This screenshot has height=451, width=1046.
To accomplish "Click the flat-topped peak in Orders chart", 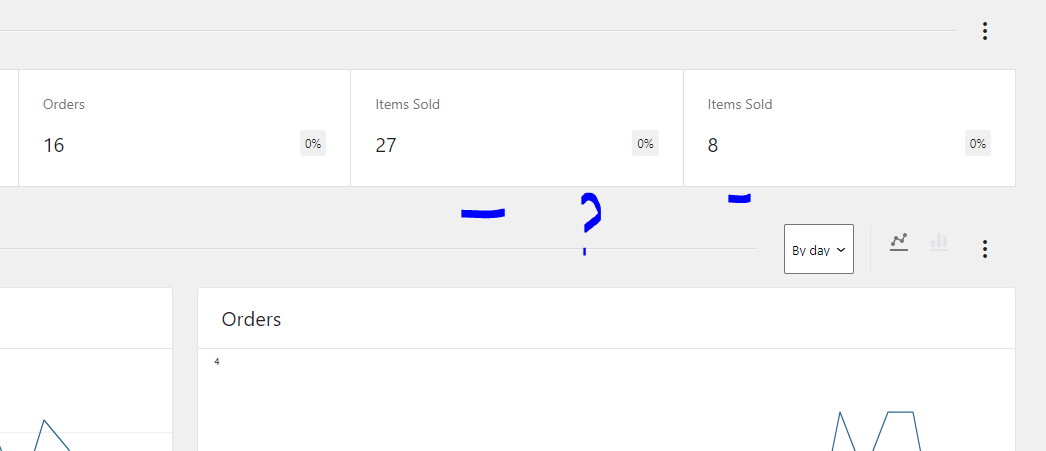I will [x=900, y=412].
